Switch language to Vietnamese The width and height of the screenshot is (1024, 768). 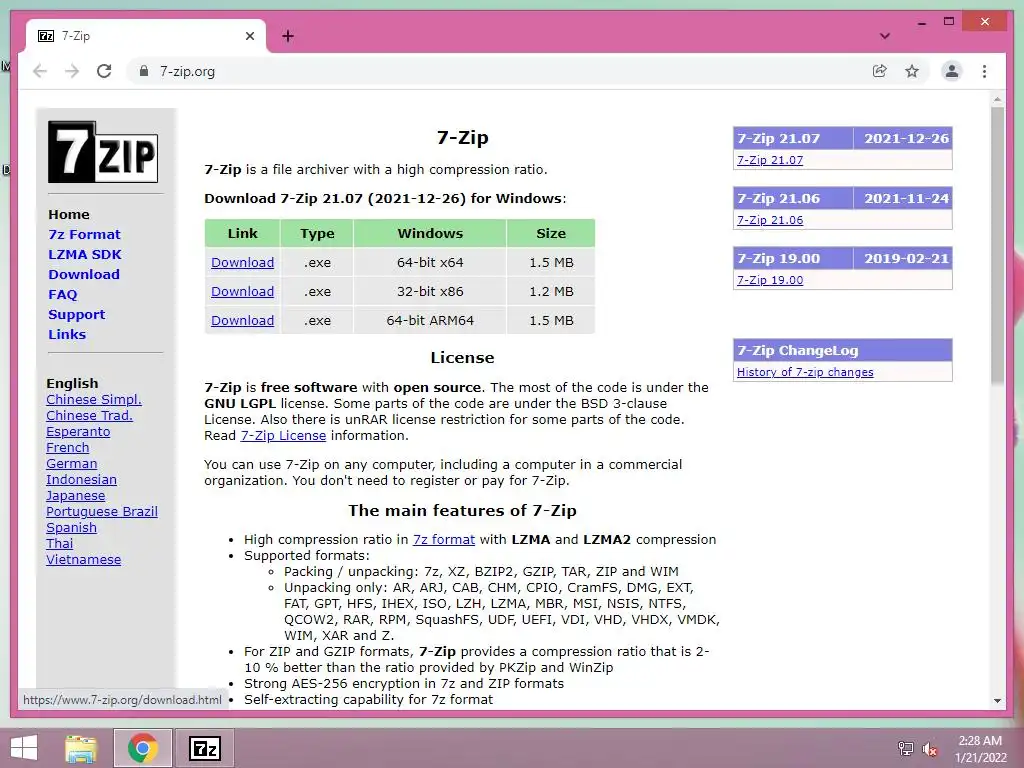click(83, 560)
